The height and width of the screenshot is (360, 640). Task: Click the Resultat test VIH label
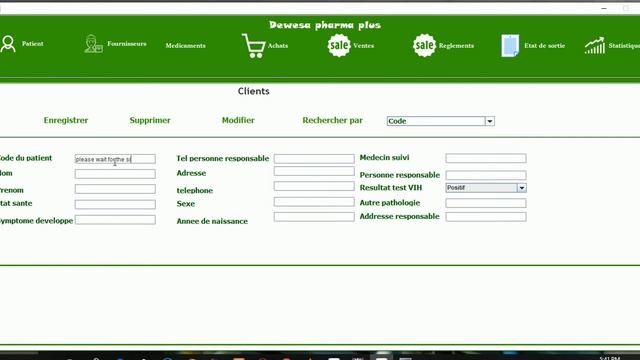point(391,188)
